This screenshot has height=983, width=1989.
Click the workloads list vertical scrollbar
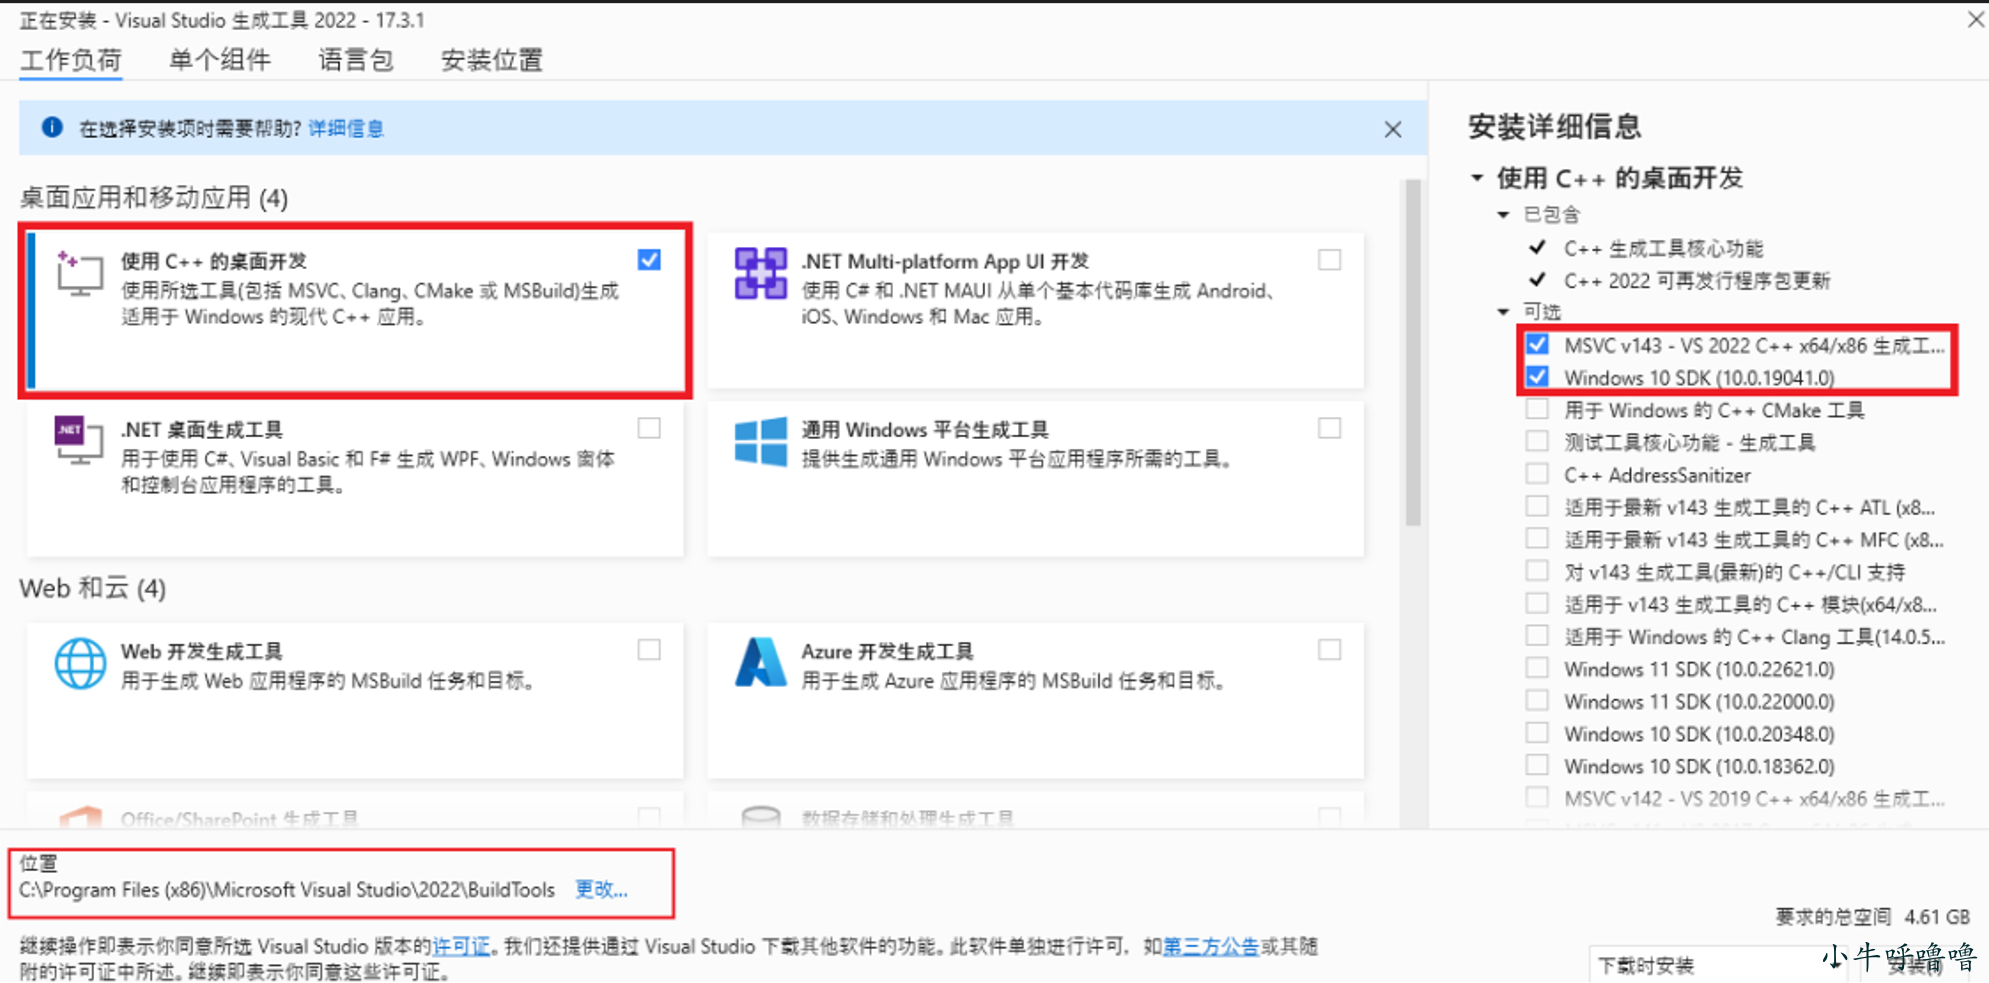point(1413,352)
